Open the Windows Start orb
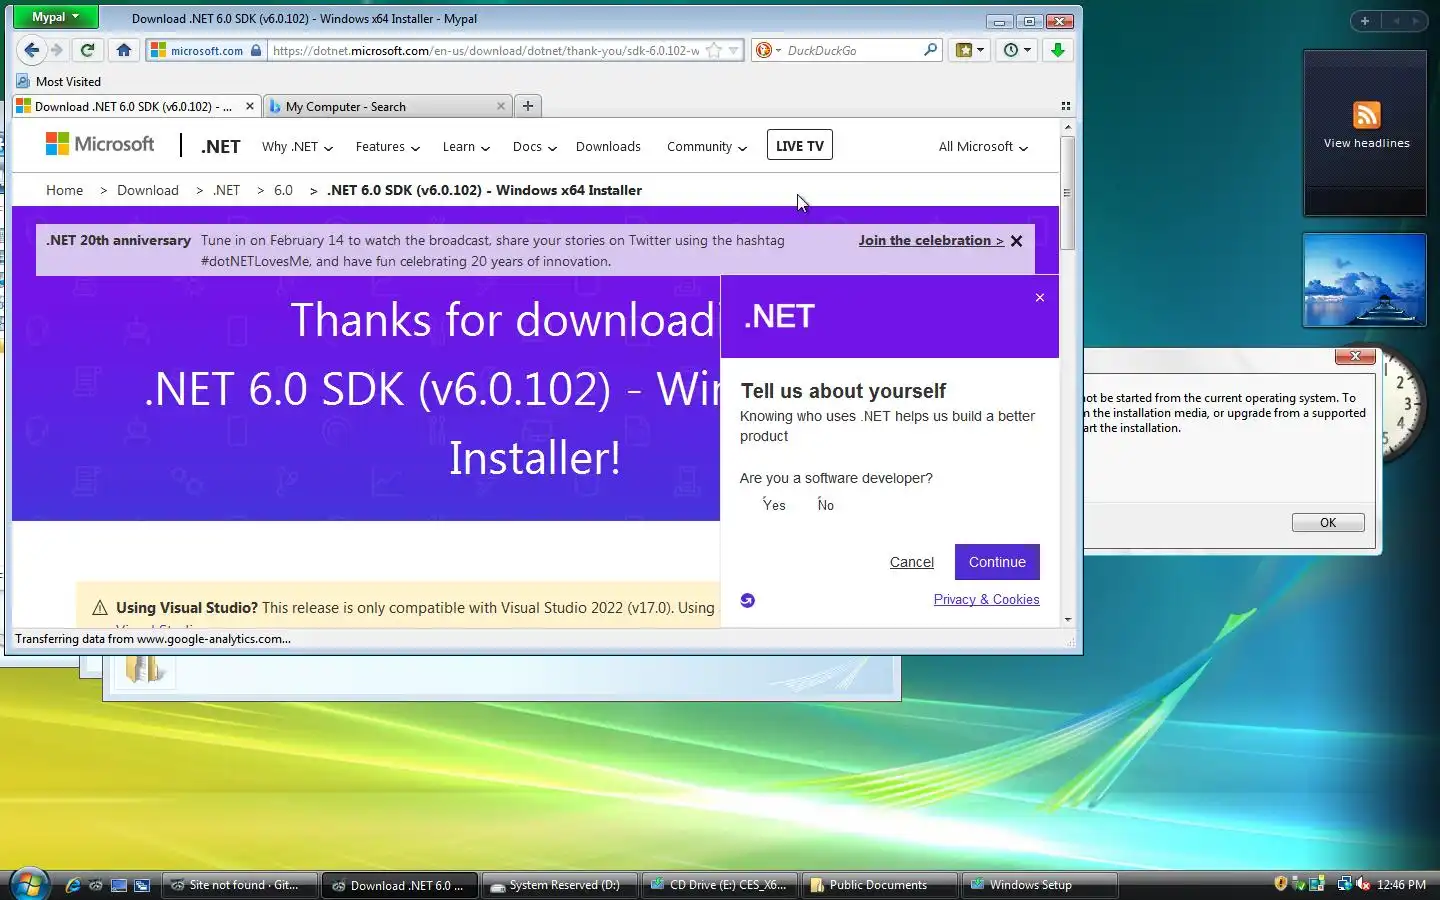 [x=28, y=884]
